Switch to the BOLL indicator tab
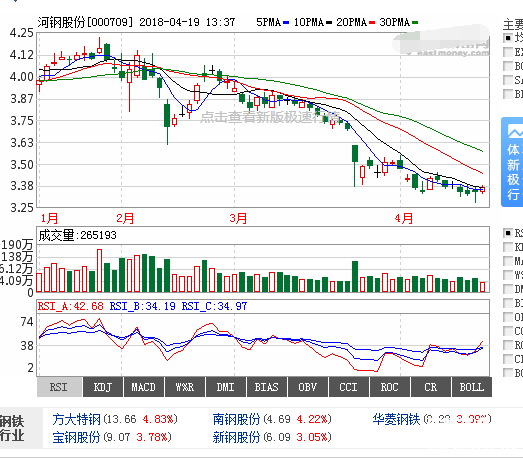The height and width of the screenshot is (459, 523). click(x=472, y=387)
